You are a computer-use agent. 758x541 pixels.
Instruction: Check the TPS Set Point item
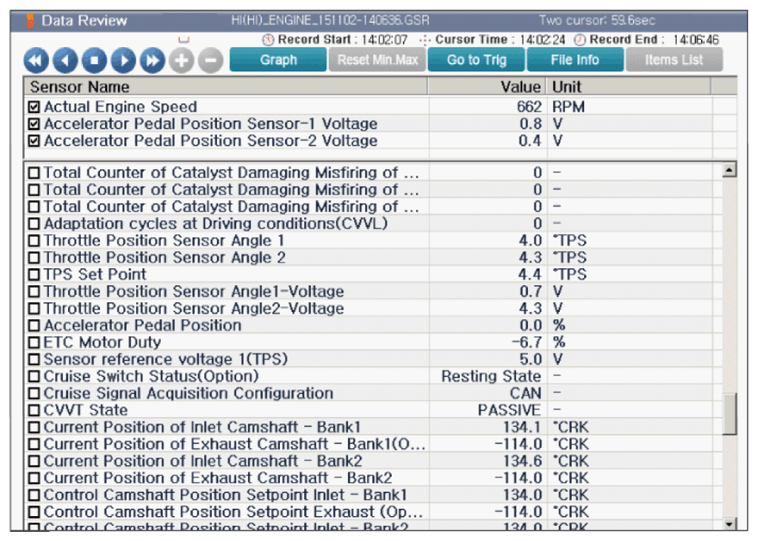click(x=34, y=275)
